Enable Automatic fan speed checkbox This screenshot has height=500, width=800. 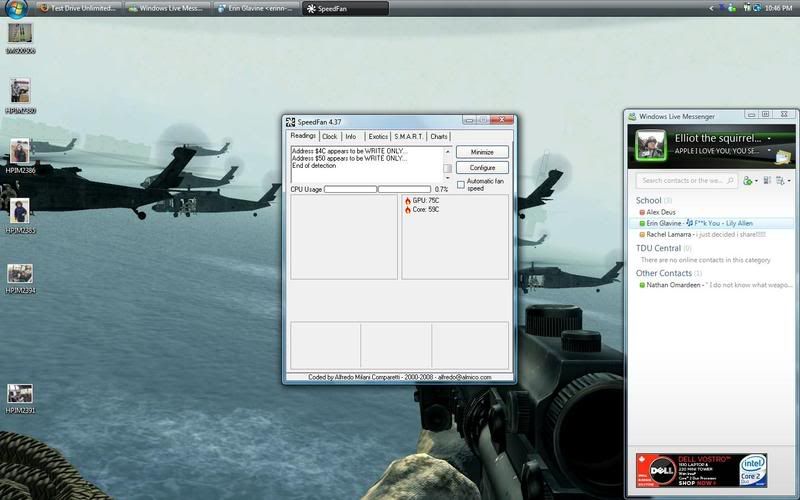pyautogui.click(x=460, y=184)
